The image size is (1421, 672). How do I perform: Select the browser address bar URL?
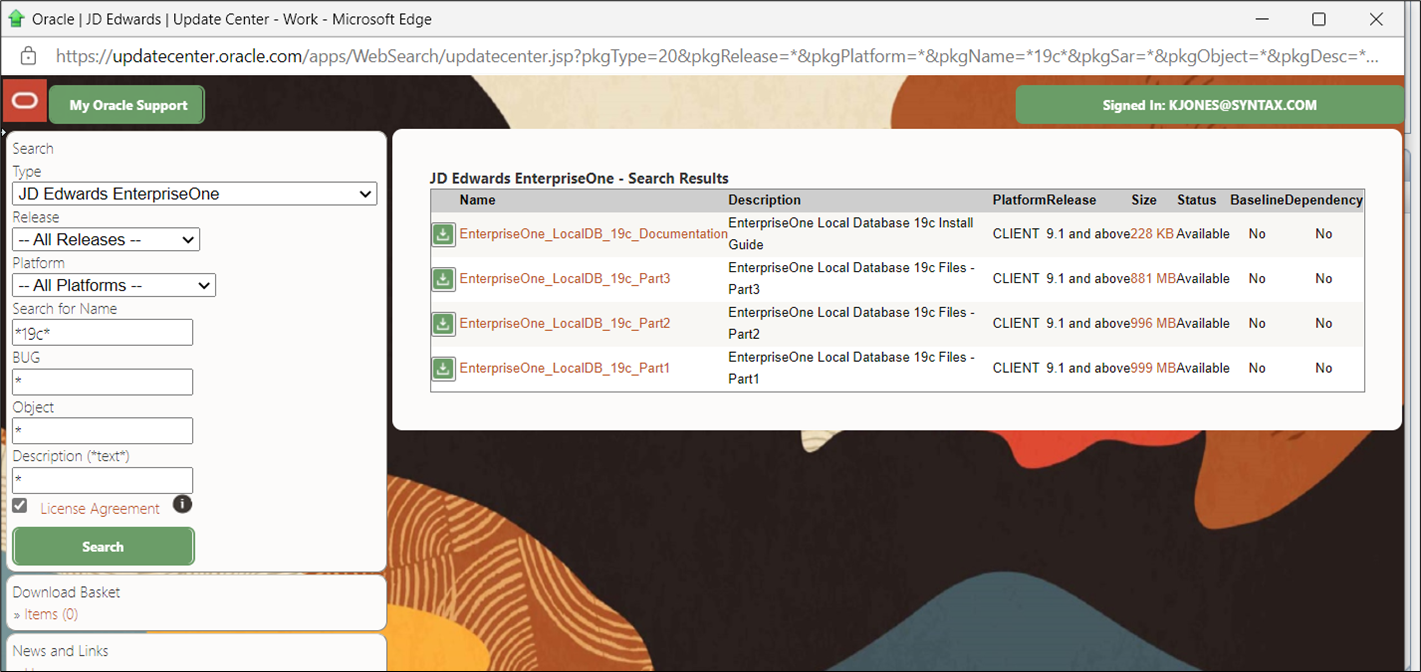[x=717, y=56]
